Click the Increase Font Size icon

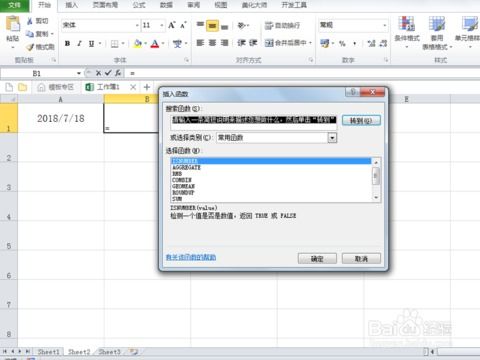click(x=172, y=25)
